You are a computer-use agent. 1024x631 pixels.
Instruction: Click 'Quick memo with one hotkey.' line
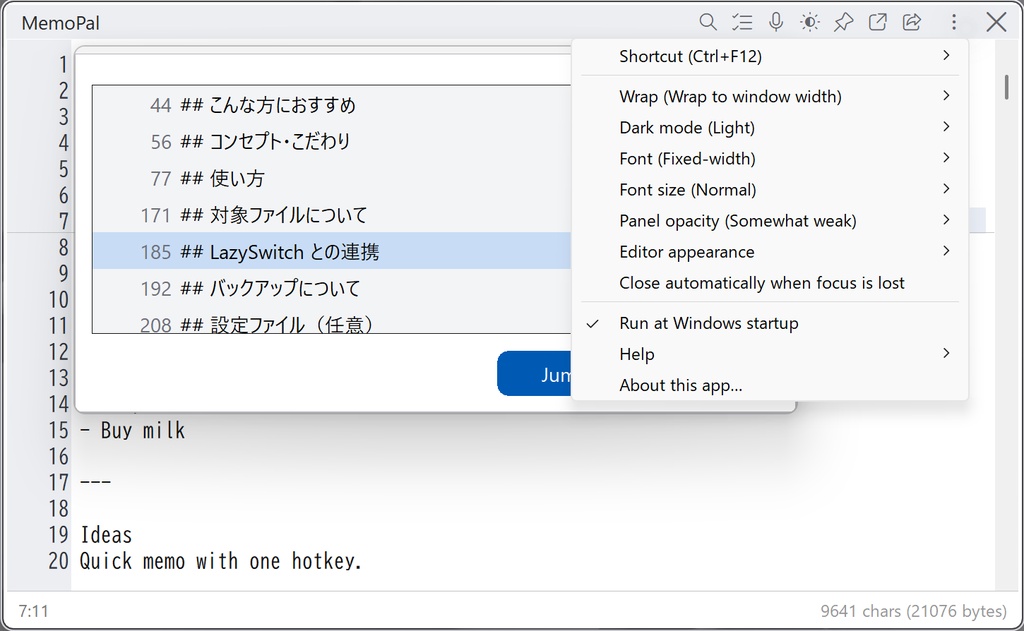coord(221,561)
